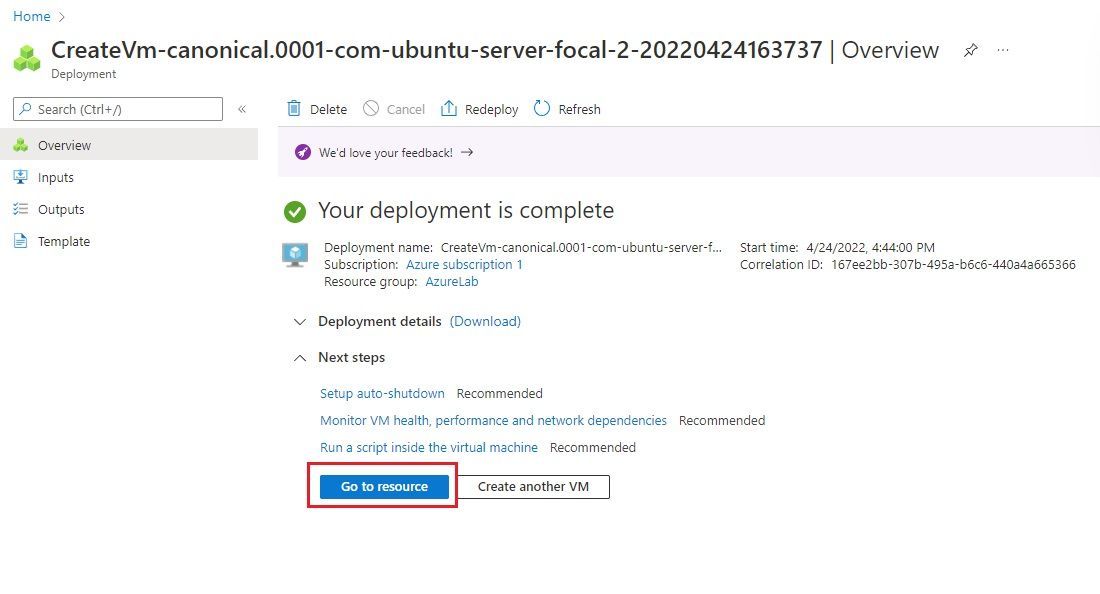The width and height of the screenshot is (1100, 594).
Task: Focus the Search (Ctrl+/) box
Action: coord(118,109)
